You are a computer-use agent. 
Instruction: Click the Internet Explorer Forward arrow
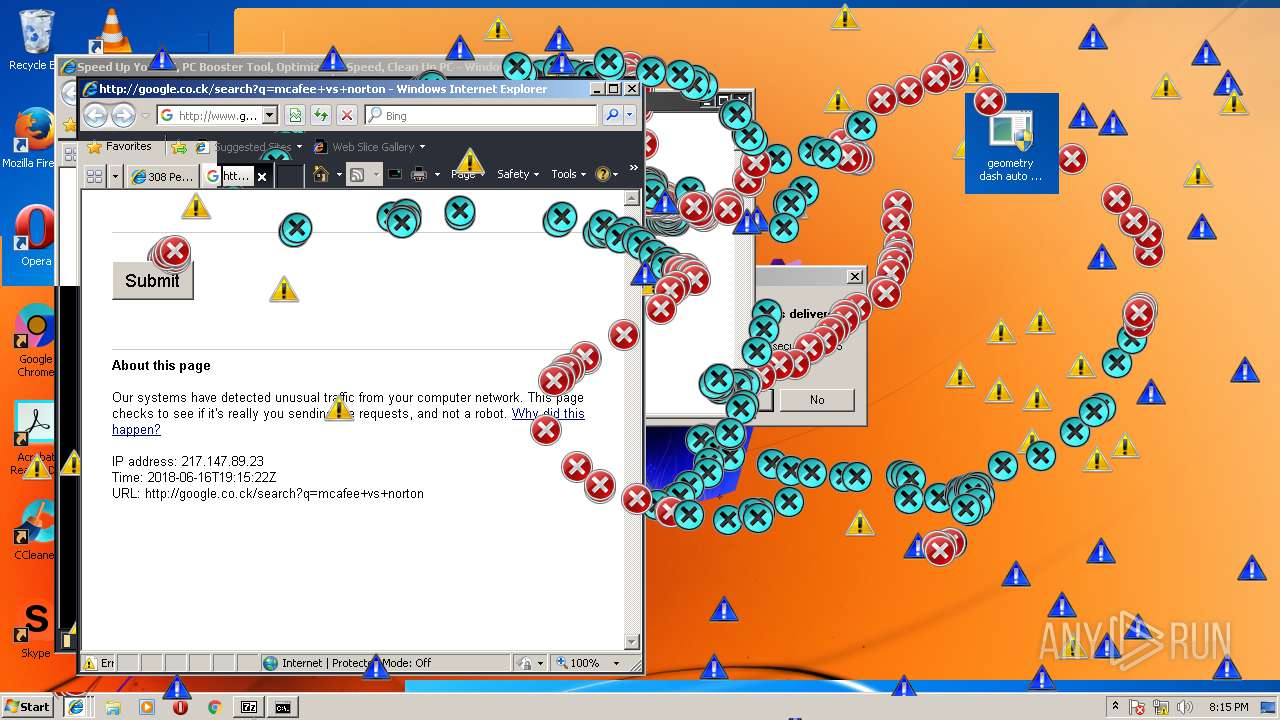pyautogui.click(x=123, y=115)
